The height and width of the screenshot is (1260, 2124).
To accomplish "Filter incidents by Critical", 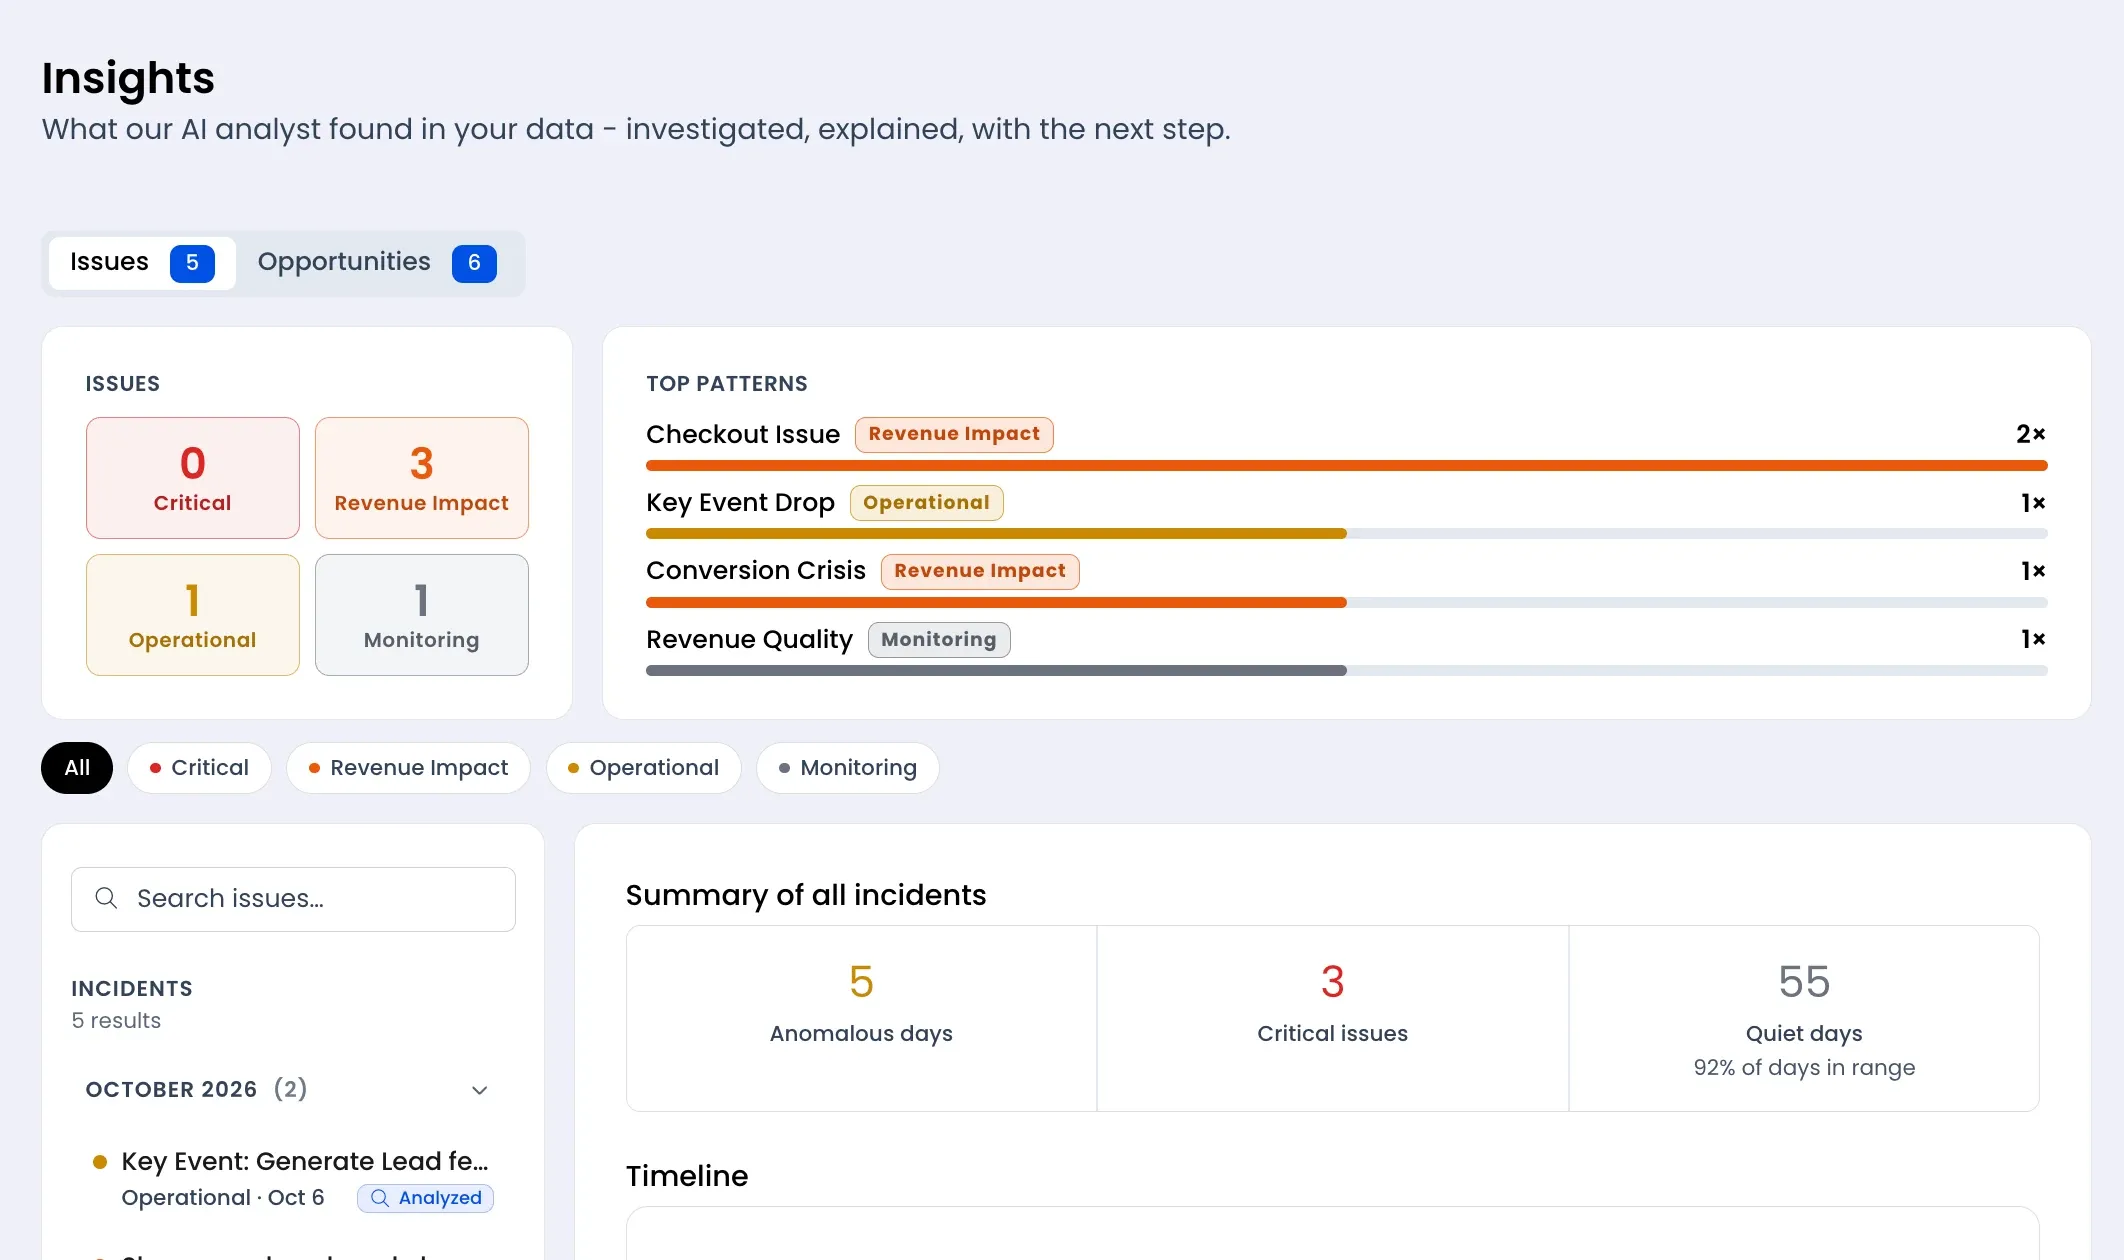I will point(199,768).
